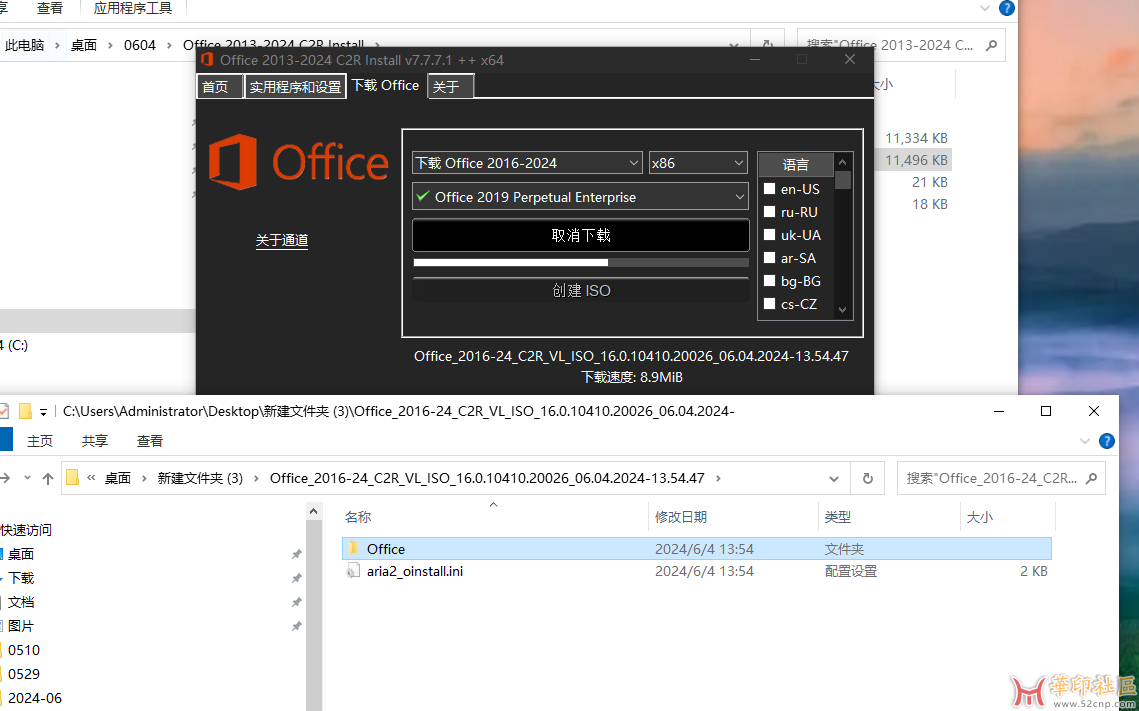The image size is (1139, 711).
Task: Click 新建文件夹 (3) breadcrumb
Action: 200,479
